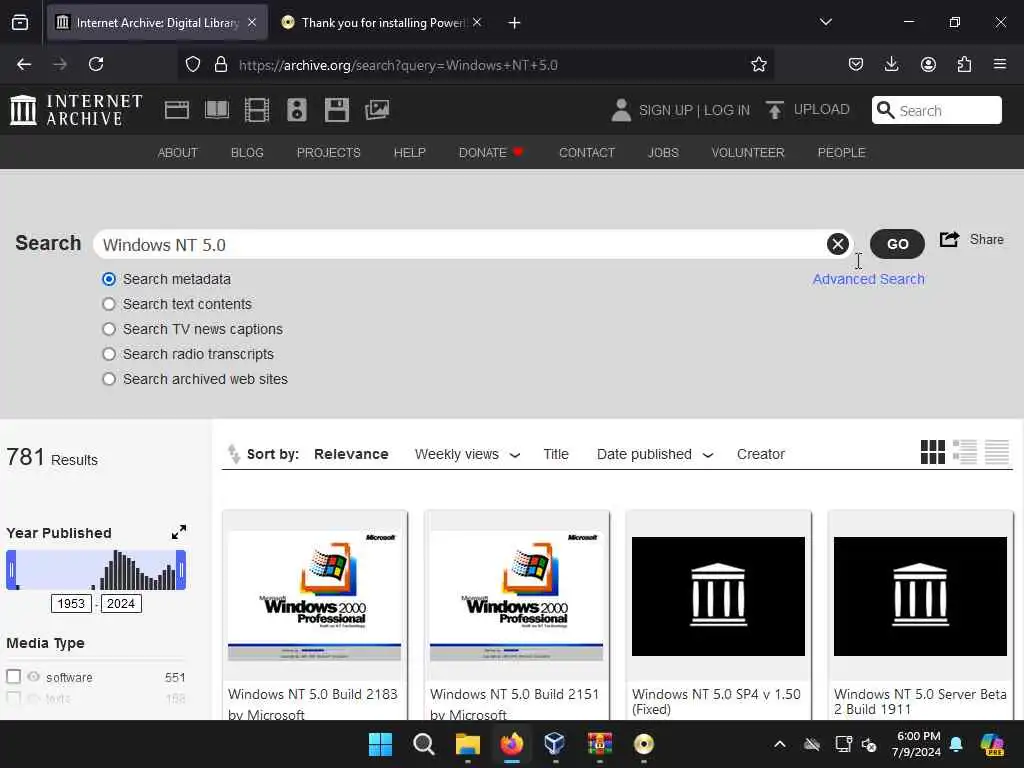The width and height of the screenshot is (1024, 768).
Task: Open the BLOG menu item
Action: 247,152
